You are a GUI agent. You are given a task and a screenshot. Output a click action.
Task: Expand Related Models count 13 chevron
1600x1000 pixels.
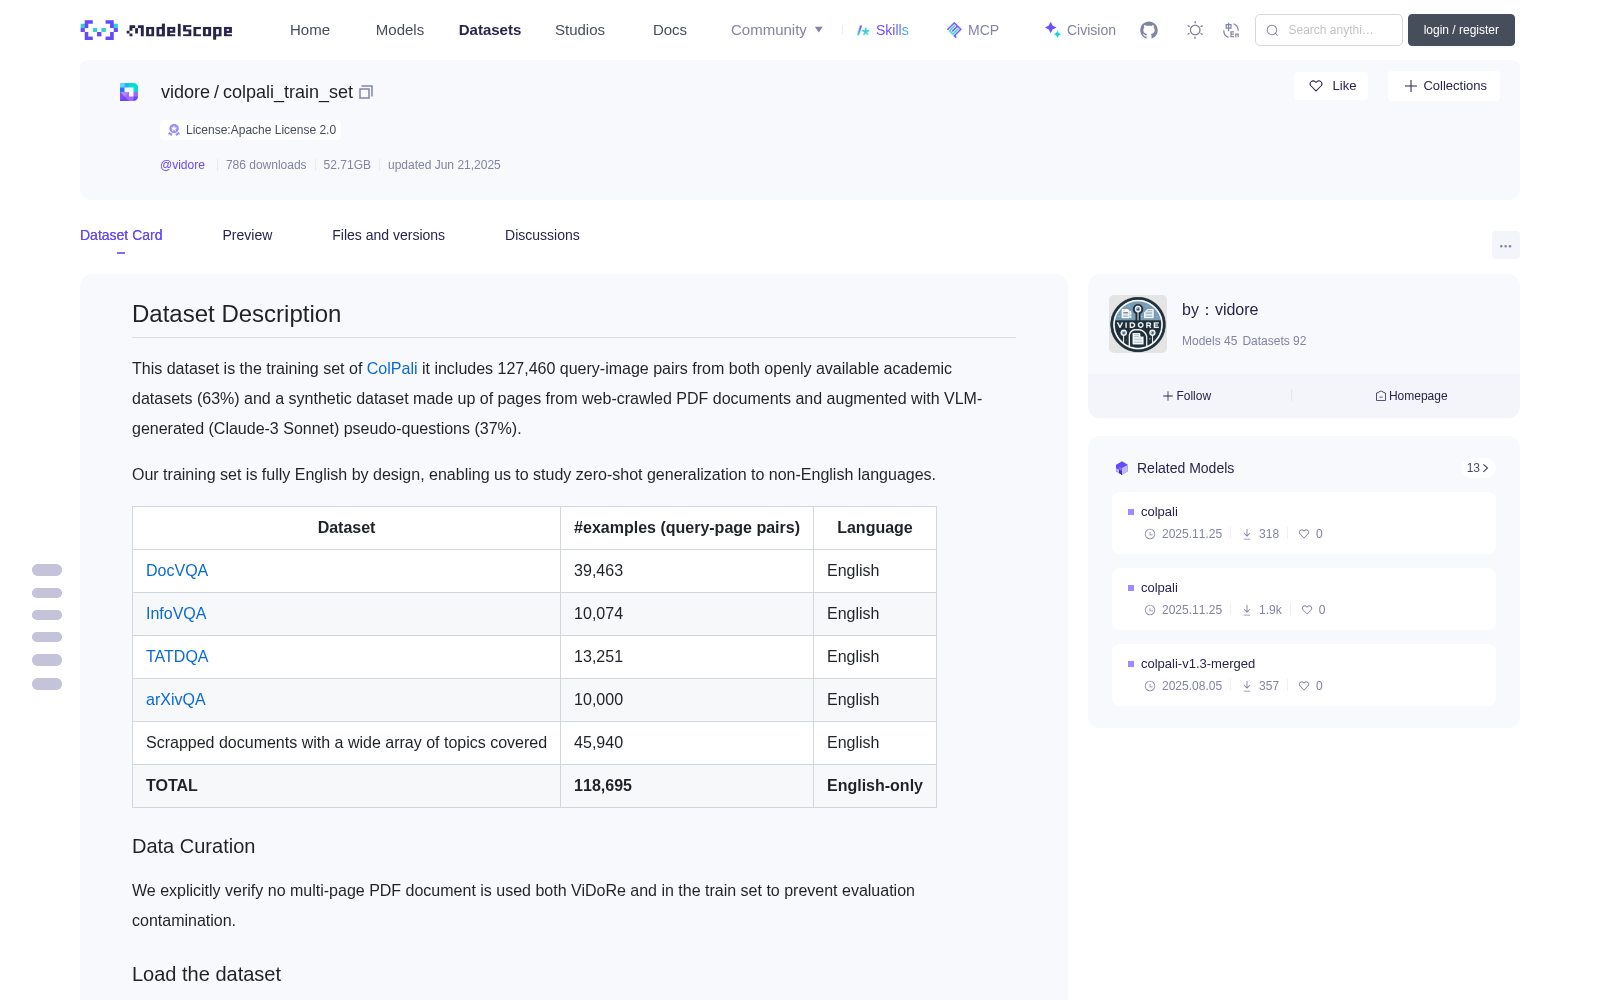click(1477, 468)
